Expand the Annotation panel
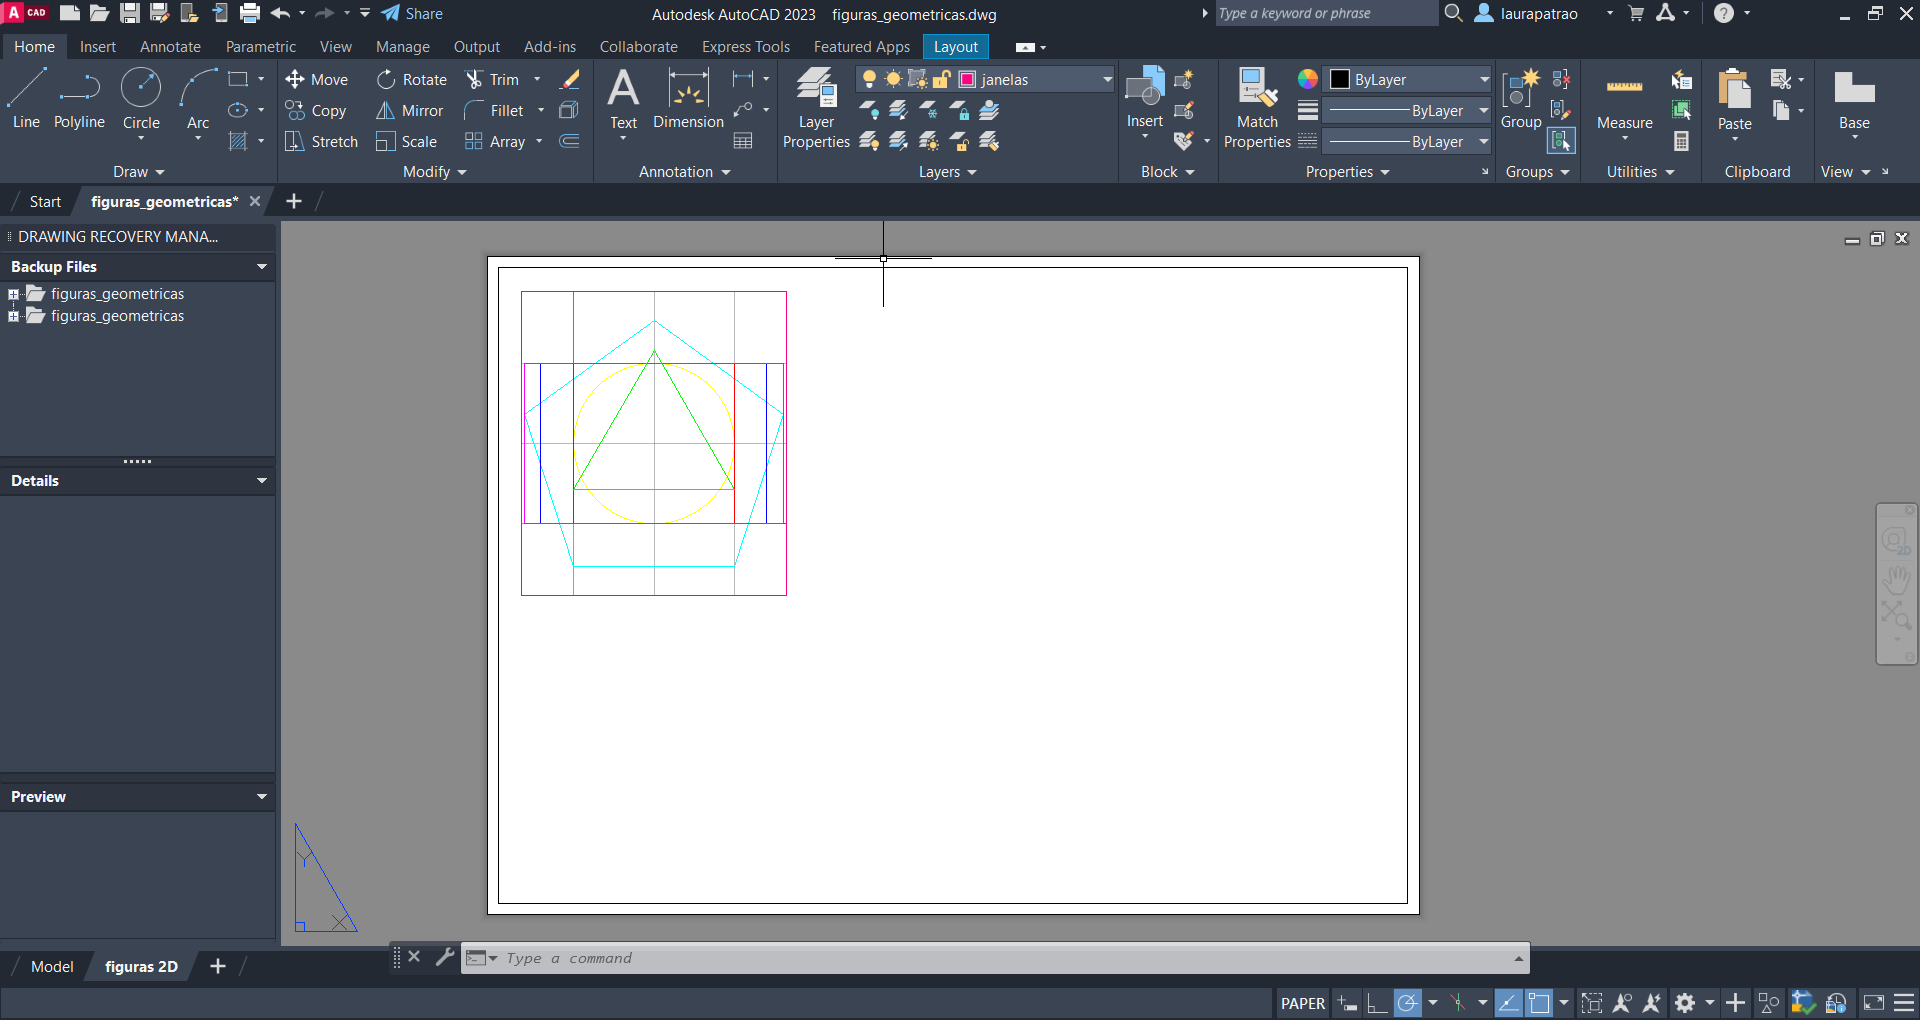The image size is (1920, 1020). click(685, 172)
